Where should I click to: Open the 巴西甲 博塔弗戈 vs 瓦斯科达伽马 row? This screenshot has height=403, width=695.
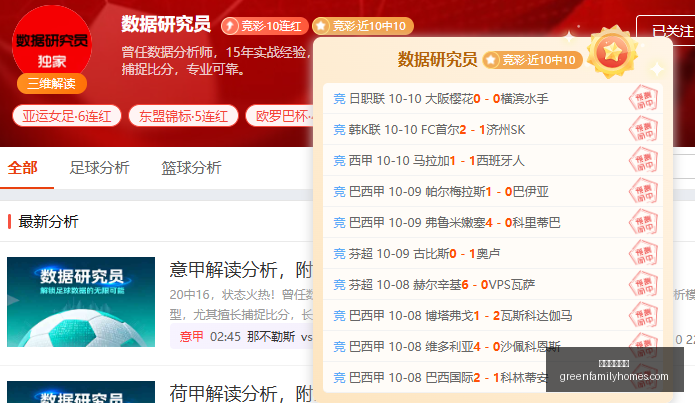coord(493,316)
